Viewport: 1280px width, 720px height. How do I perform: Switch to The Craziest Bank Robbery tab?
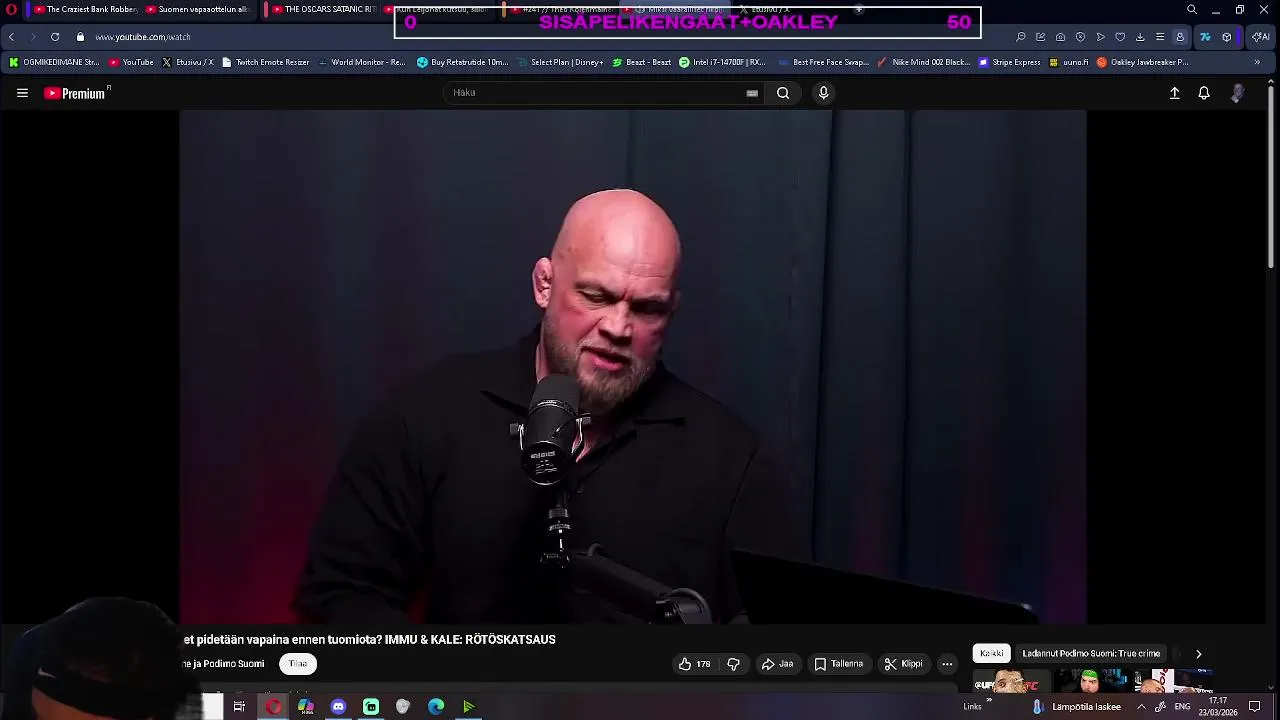pyautogui.click(x=84, y=10)
